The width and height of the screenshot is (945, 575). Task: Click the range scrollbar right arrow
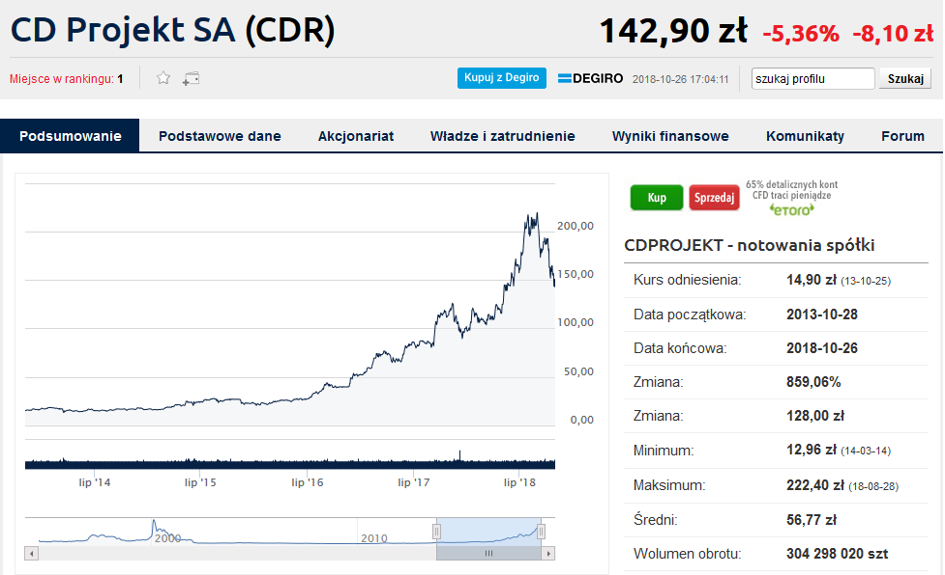(x=548, y=553)
